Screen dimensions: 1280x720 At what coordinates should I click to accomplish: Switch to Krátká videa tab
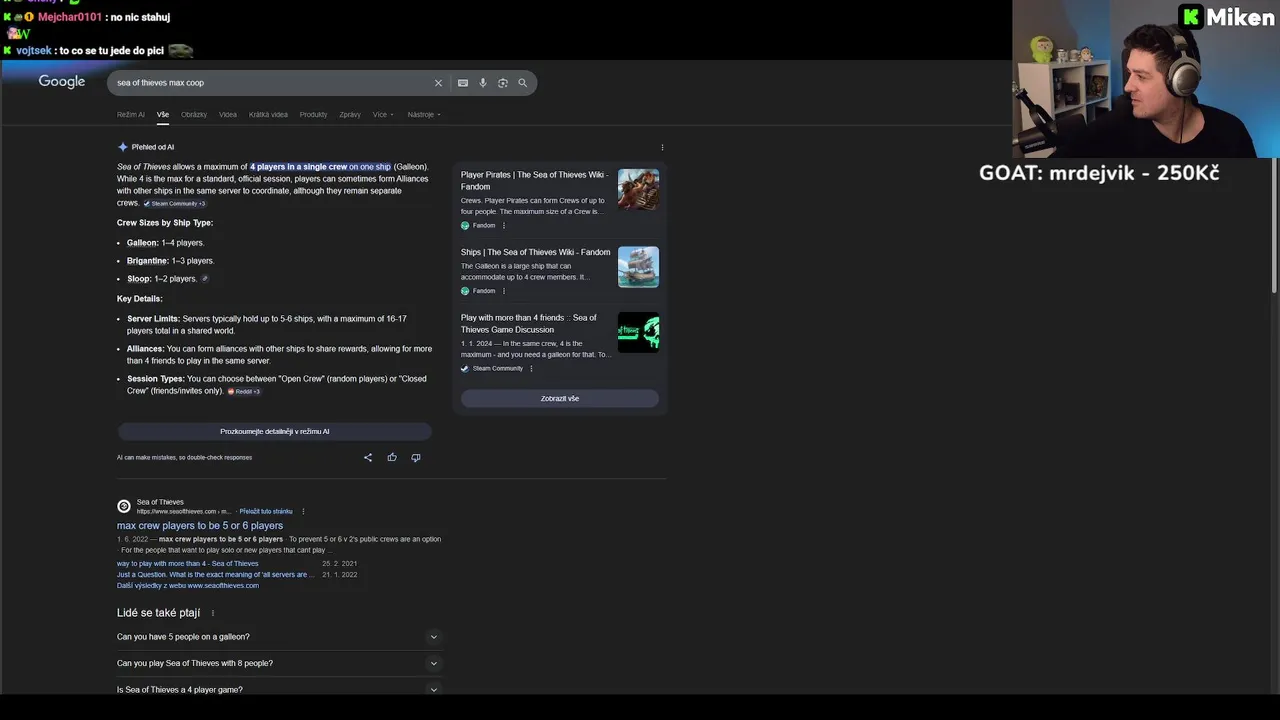(268, 115)
